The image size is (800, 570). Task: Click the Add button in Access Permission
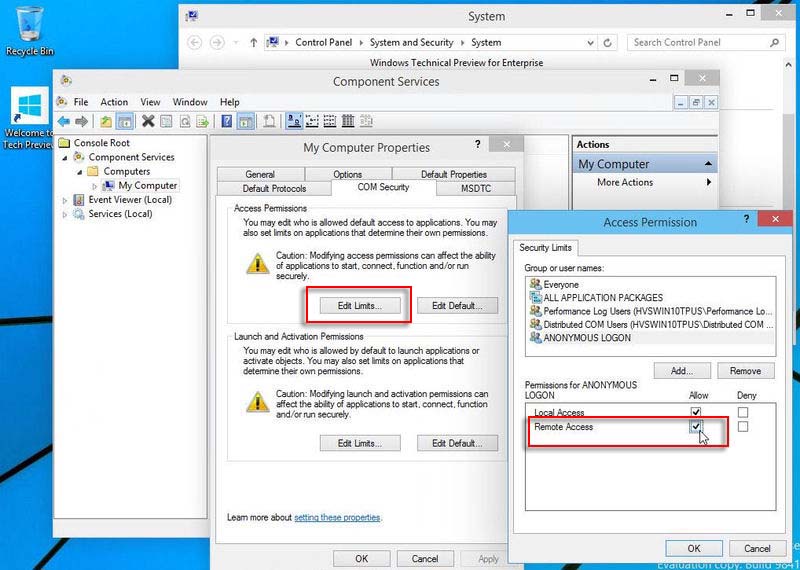coord(682,371)
